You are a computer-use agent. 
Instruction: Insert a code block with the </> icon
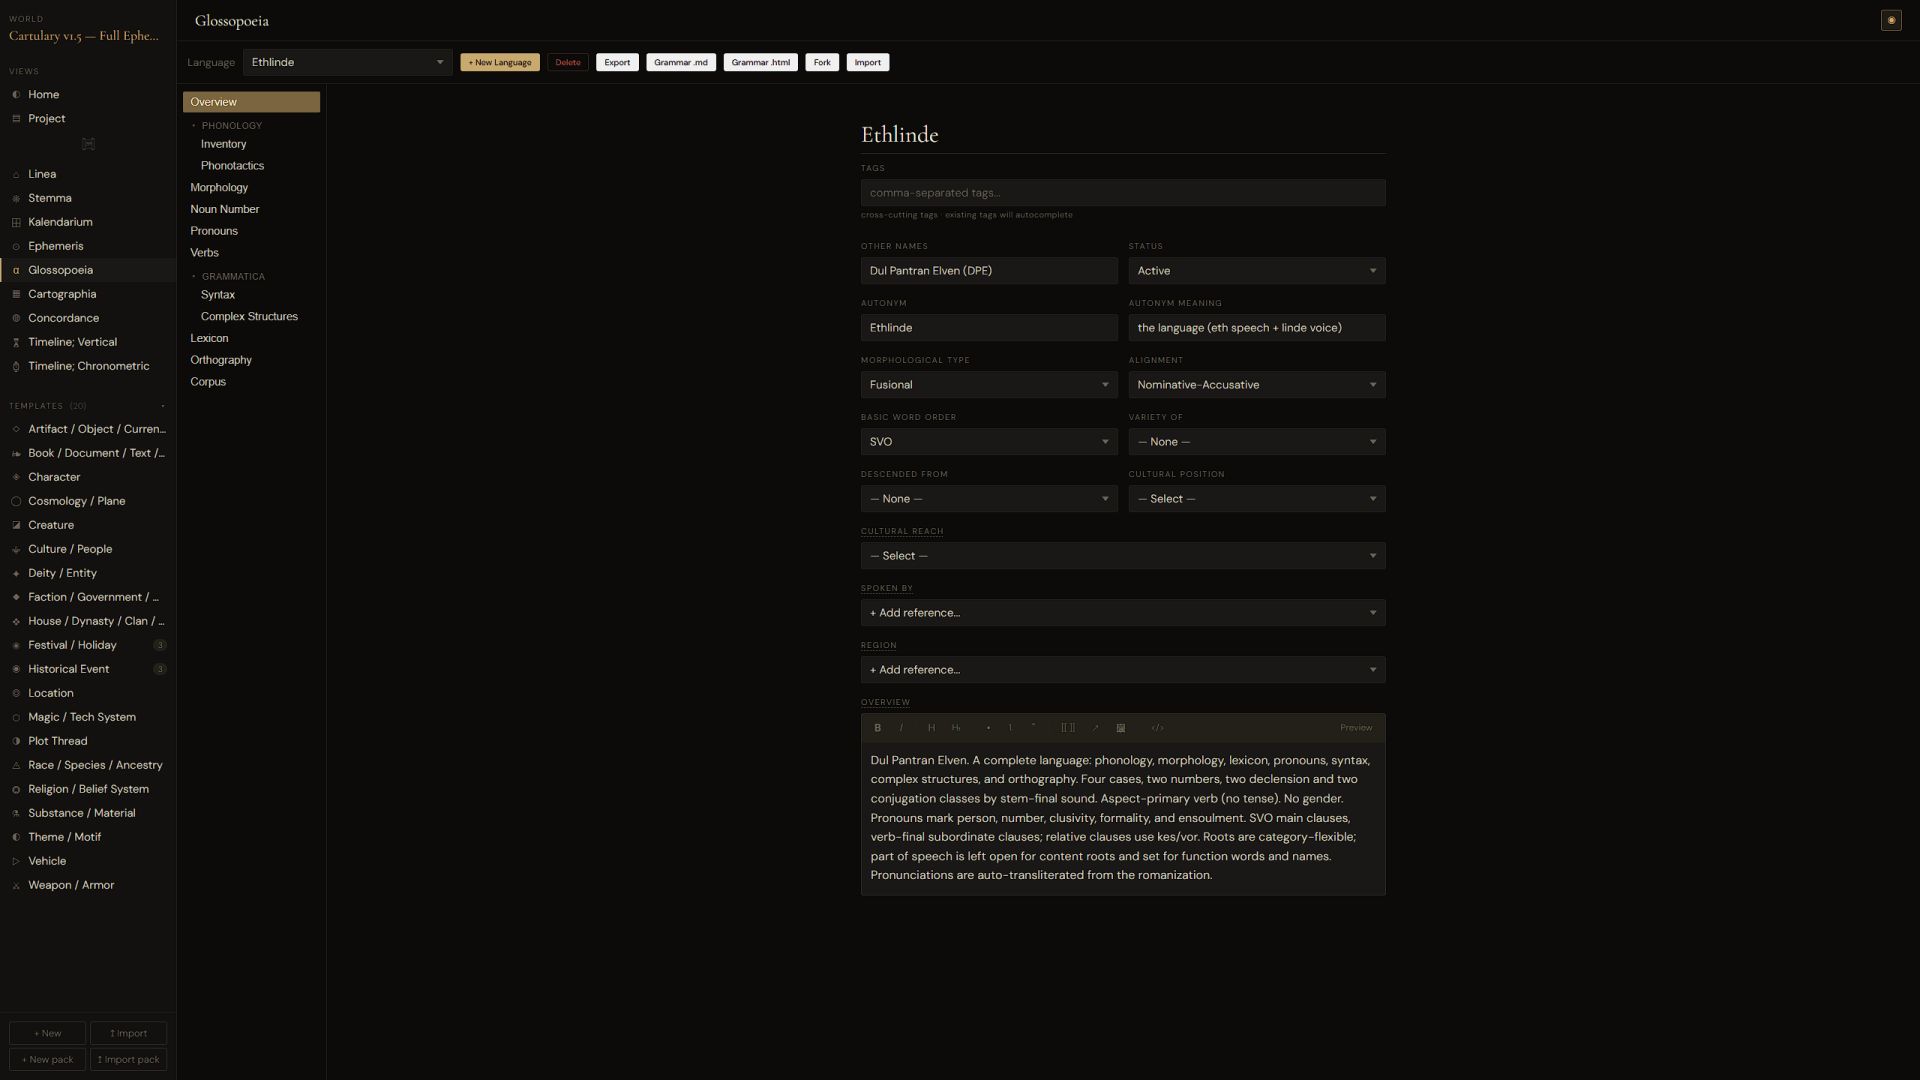pyautogui.click(x=1157, y=728)
